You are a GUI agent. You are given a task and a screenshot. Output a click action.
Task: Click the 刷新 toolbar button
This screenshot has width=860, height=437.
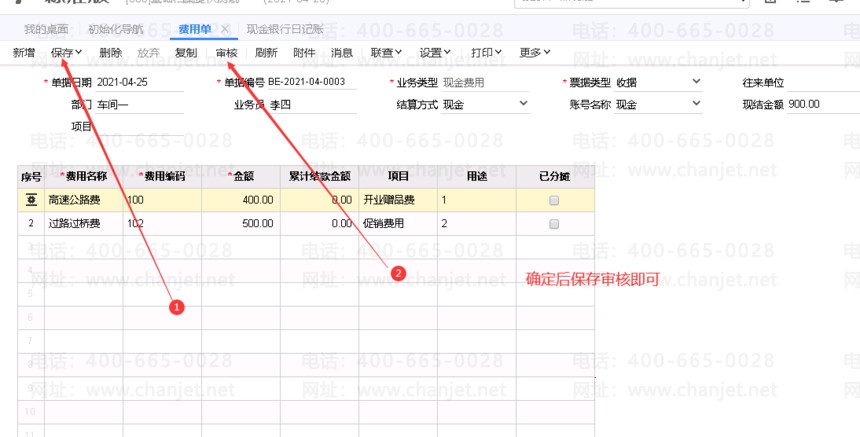[x=266, y=53]
